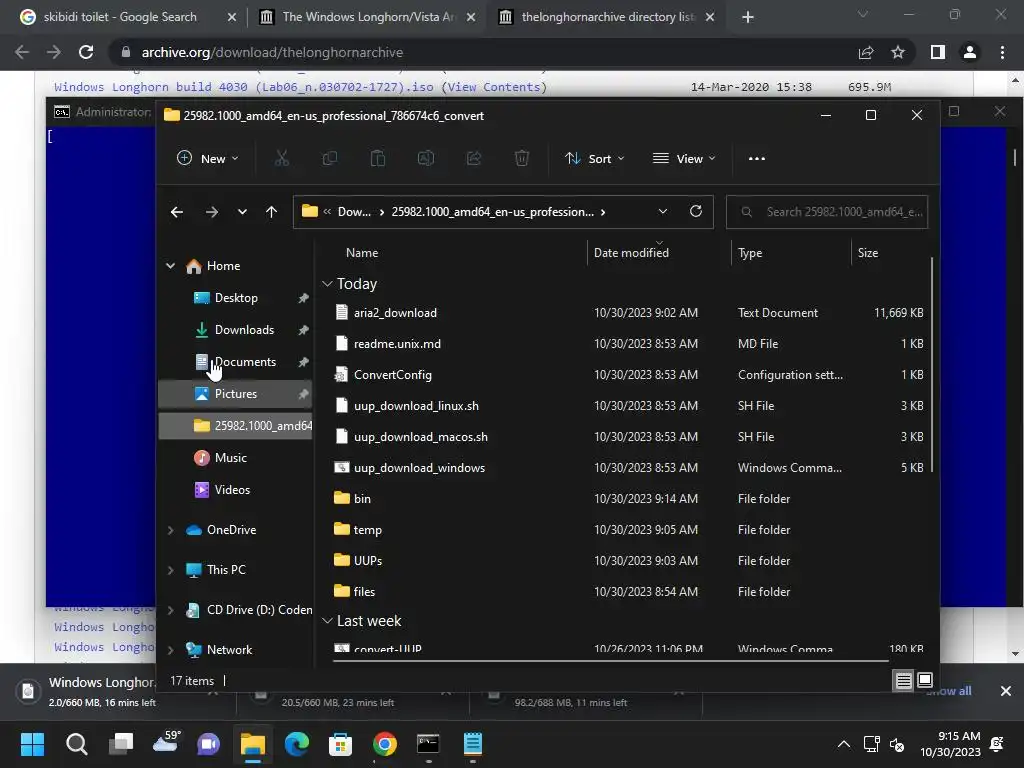1024x768 pixels.
Task: Switch to thelonghornarchive directory listing tab
Action: (607, 17)
